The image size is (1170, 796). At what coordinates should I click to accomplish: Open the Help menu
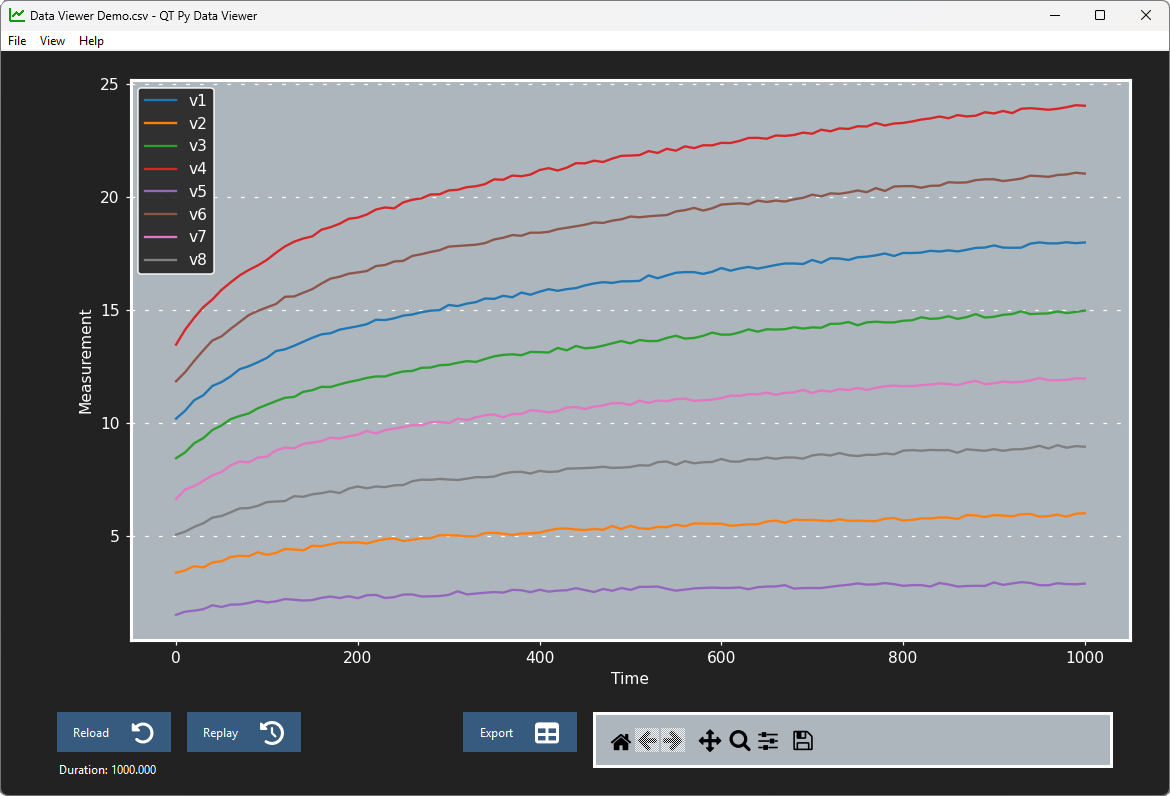91,41
